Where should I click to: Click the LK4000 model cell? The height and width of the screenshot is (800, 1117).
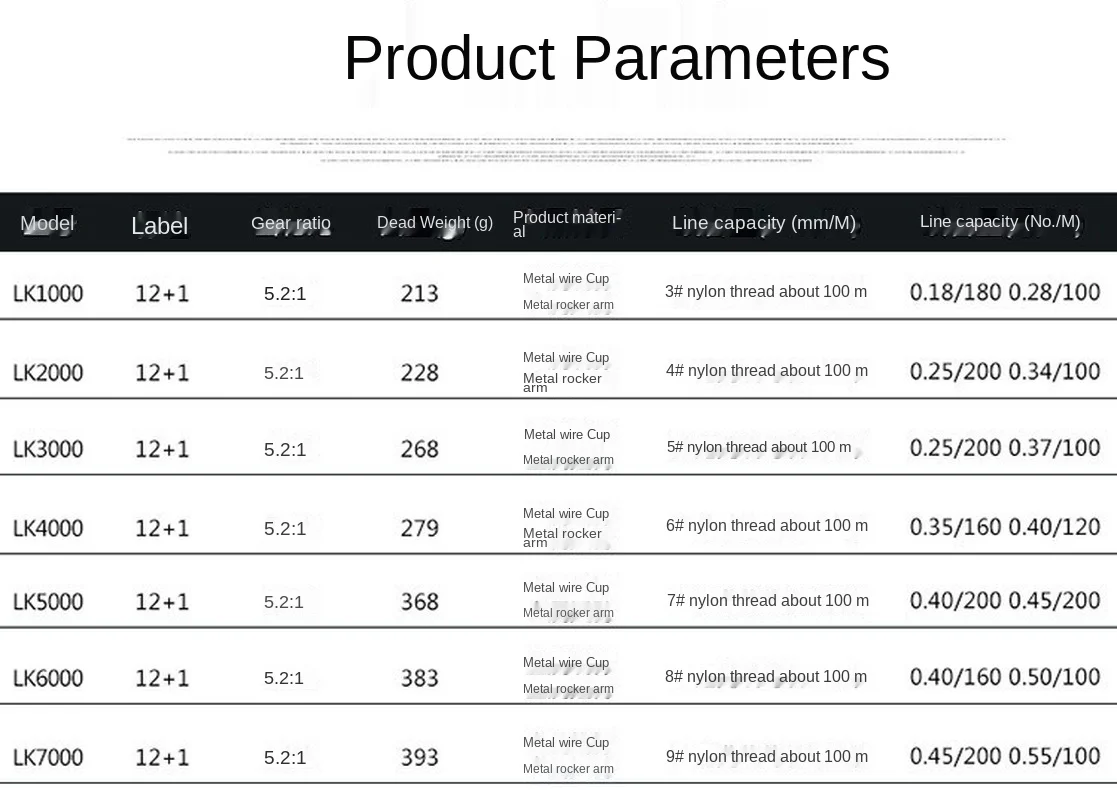48,527
